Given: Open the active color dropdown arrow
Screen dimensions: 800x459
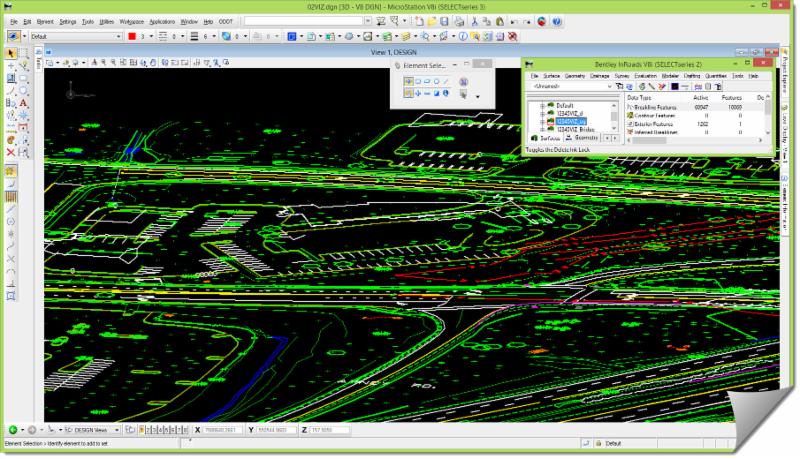Looking at the screenshot, I should 151,36.
